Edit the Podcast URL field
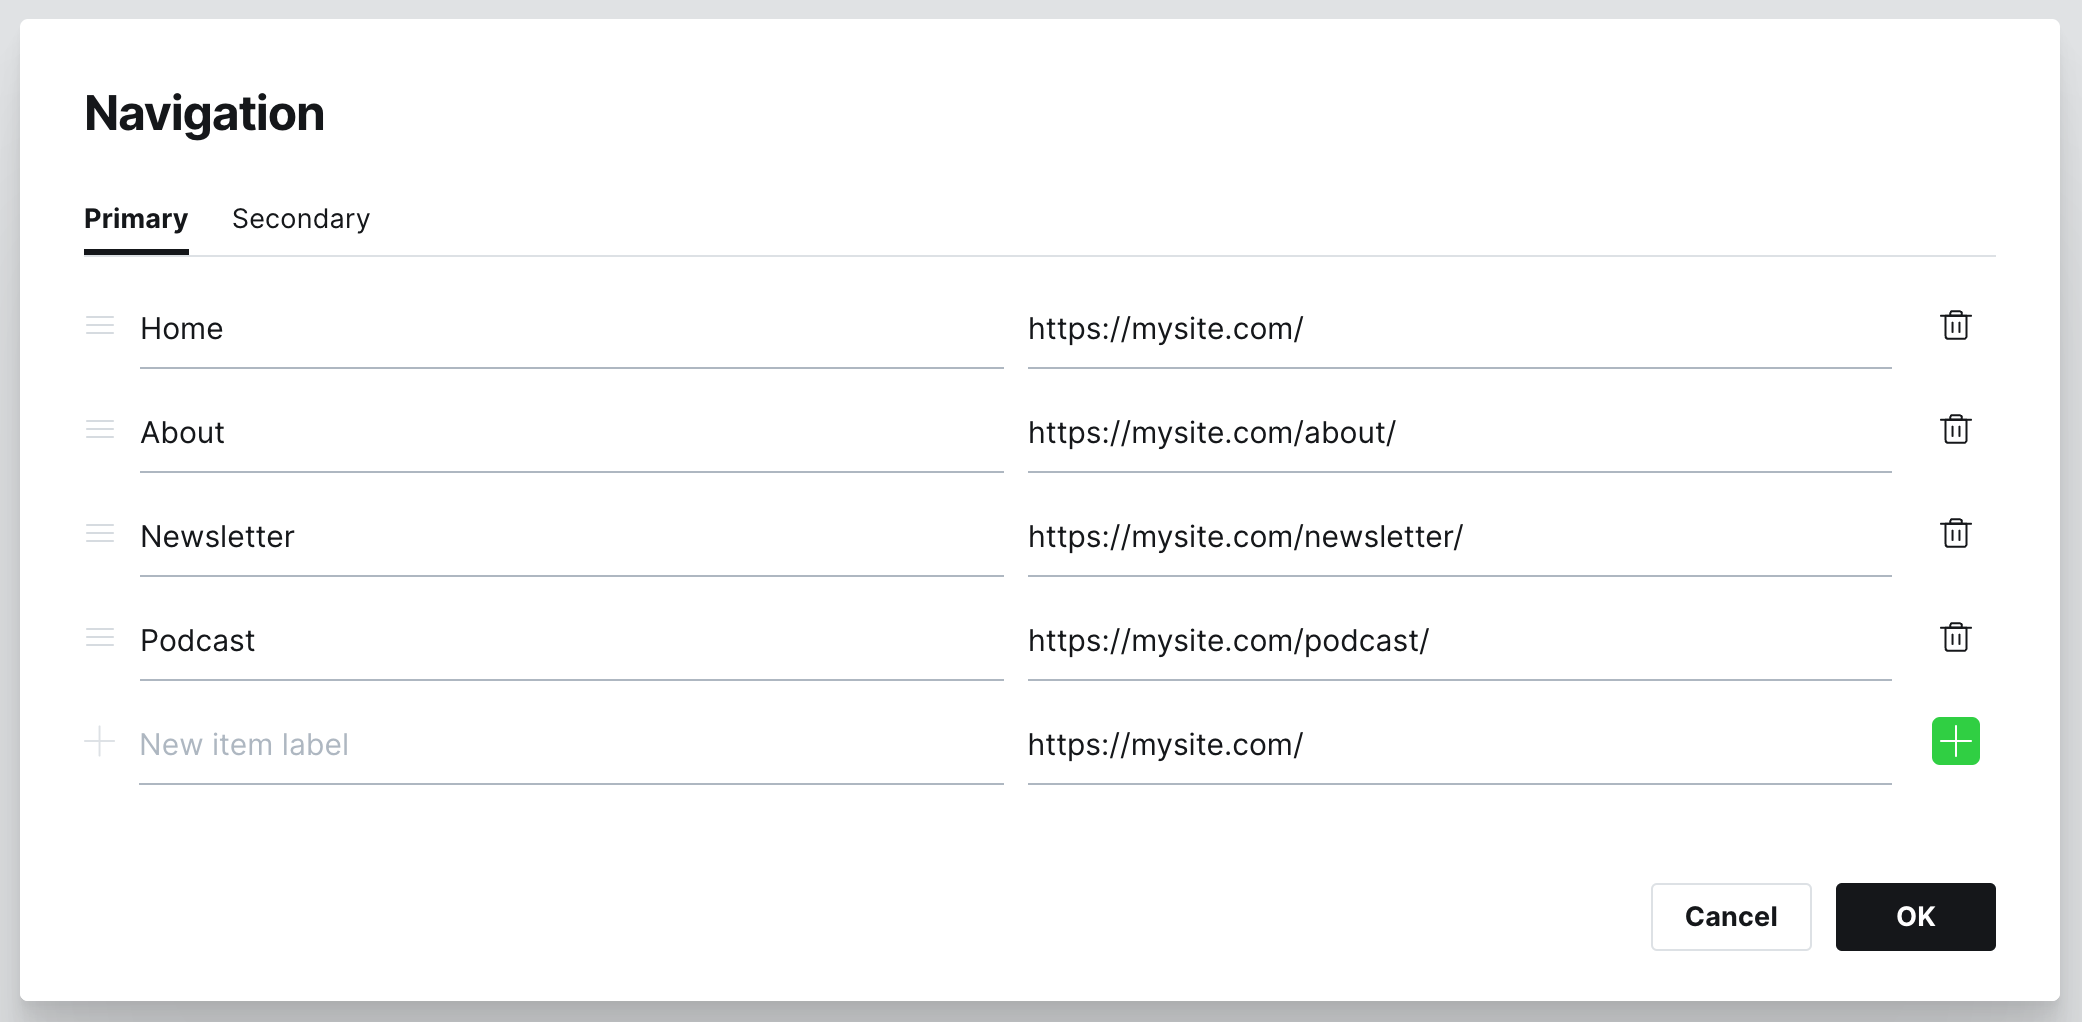2082x1022 pixels. pos(1459,641)
